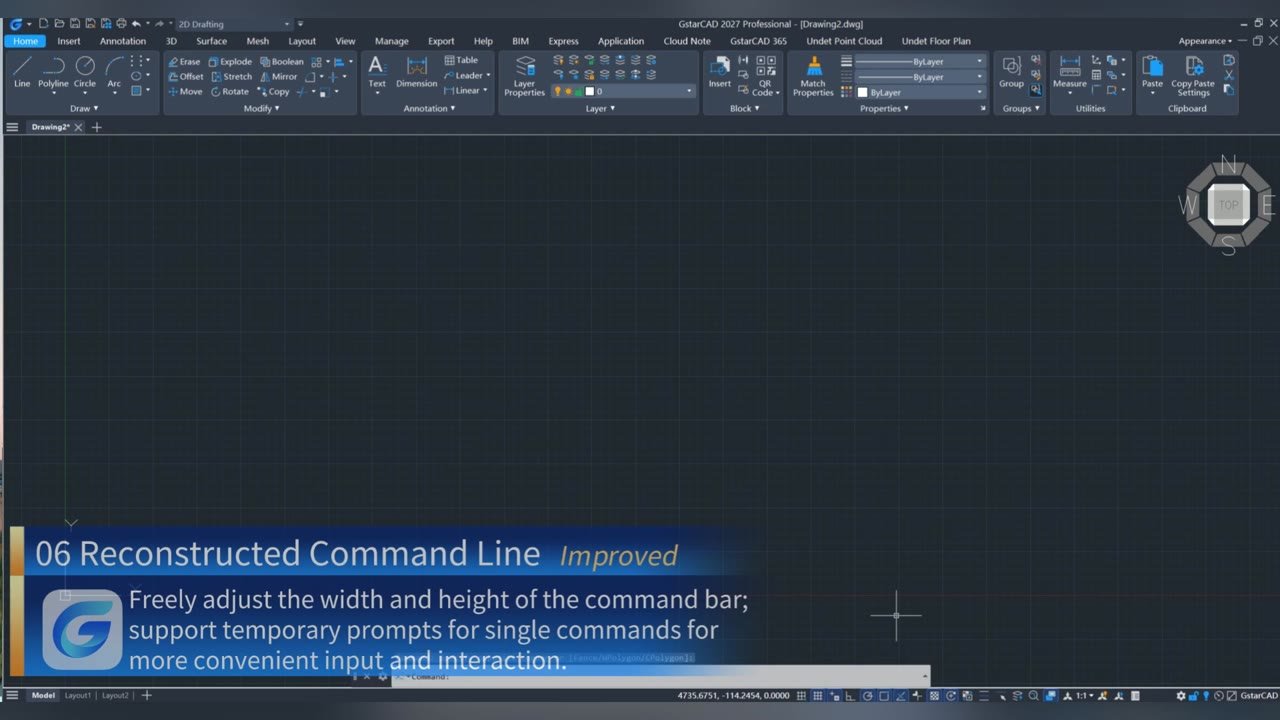Switch to the Annotation ribbon tab
The width and height of the screenshot is (1280, 720).
tap(123, 41)
